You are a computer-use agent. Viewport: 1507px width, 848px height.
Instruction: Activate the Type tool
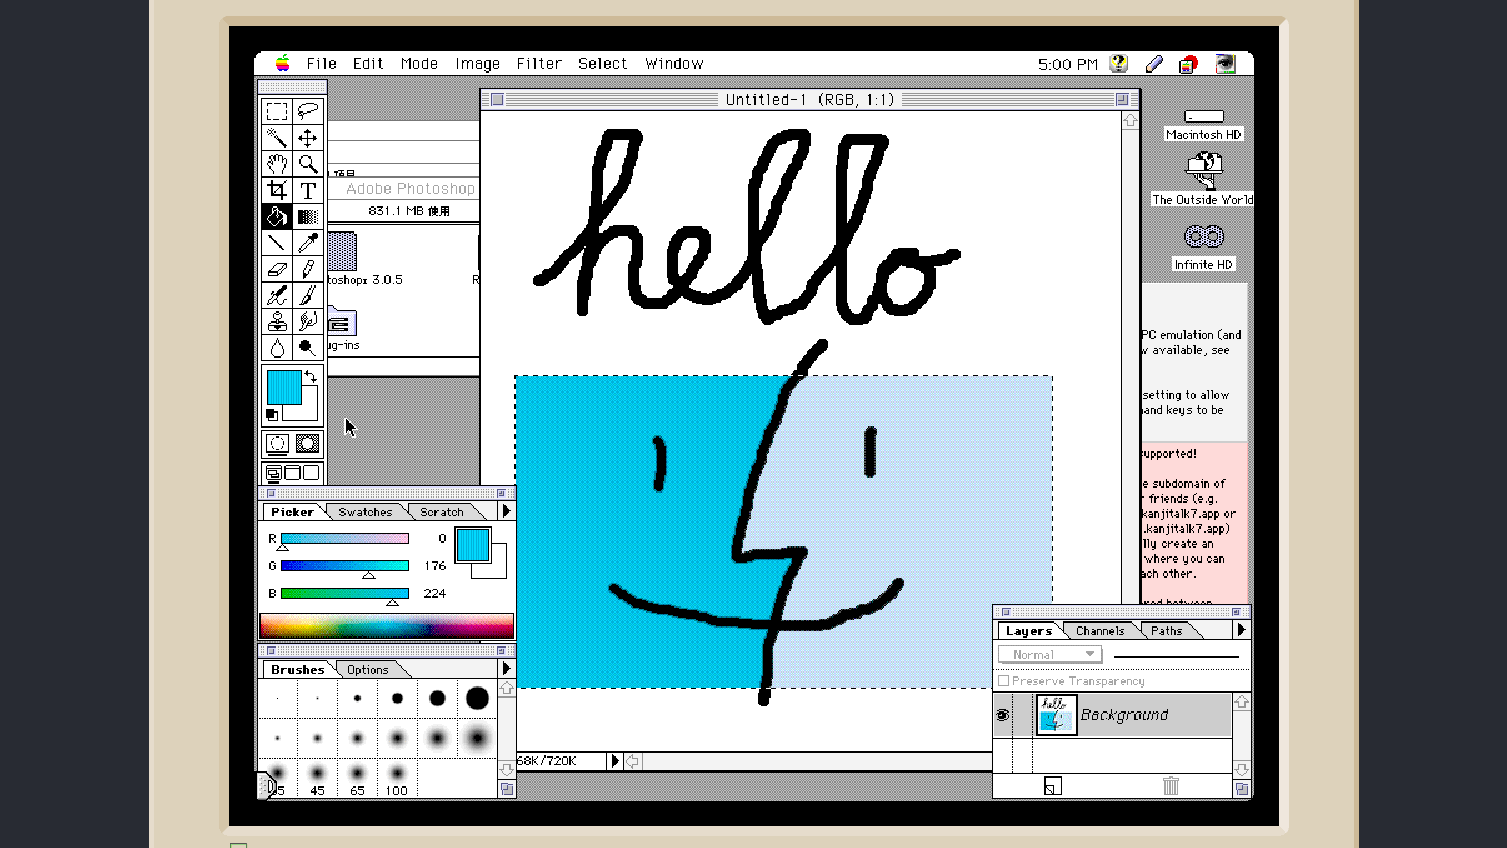[x=308, y=190]
